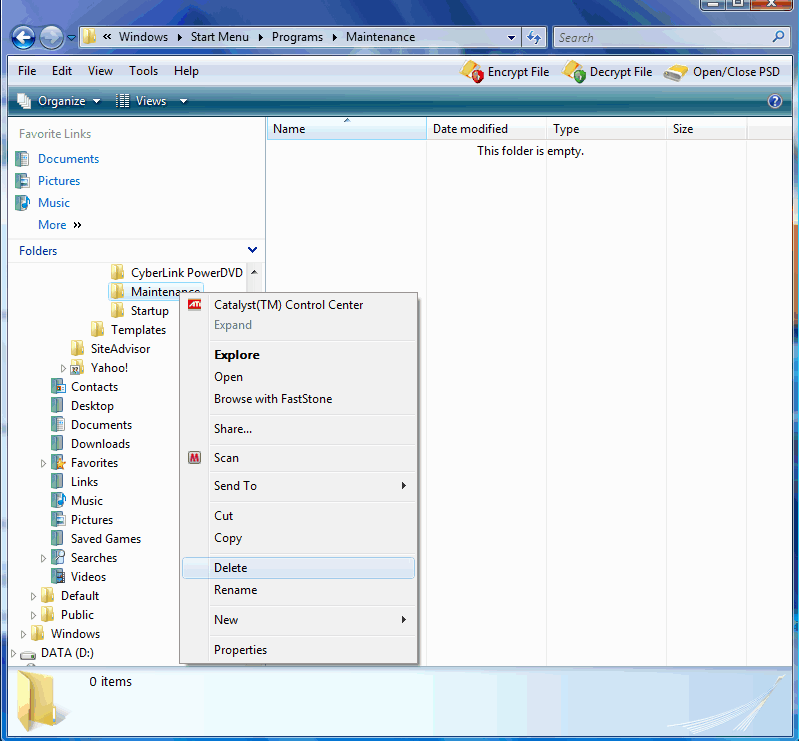Screen dimensions: 799x741
Task: Open Properties from context menu
Action: click(x=299, y=650)
